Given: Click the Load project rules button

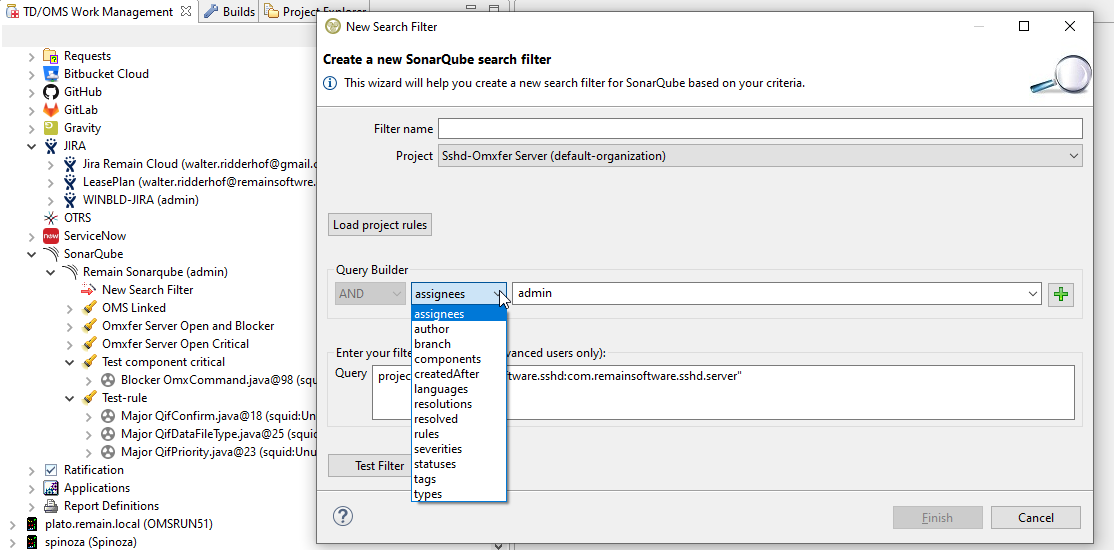Looking at the screenshot, I should 380,225.
